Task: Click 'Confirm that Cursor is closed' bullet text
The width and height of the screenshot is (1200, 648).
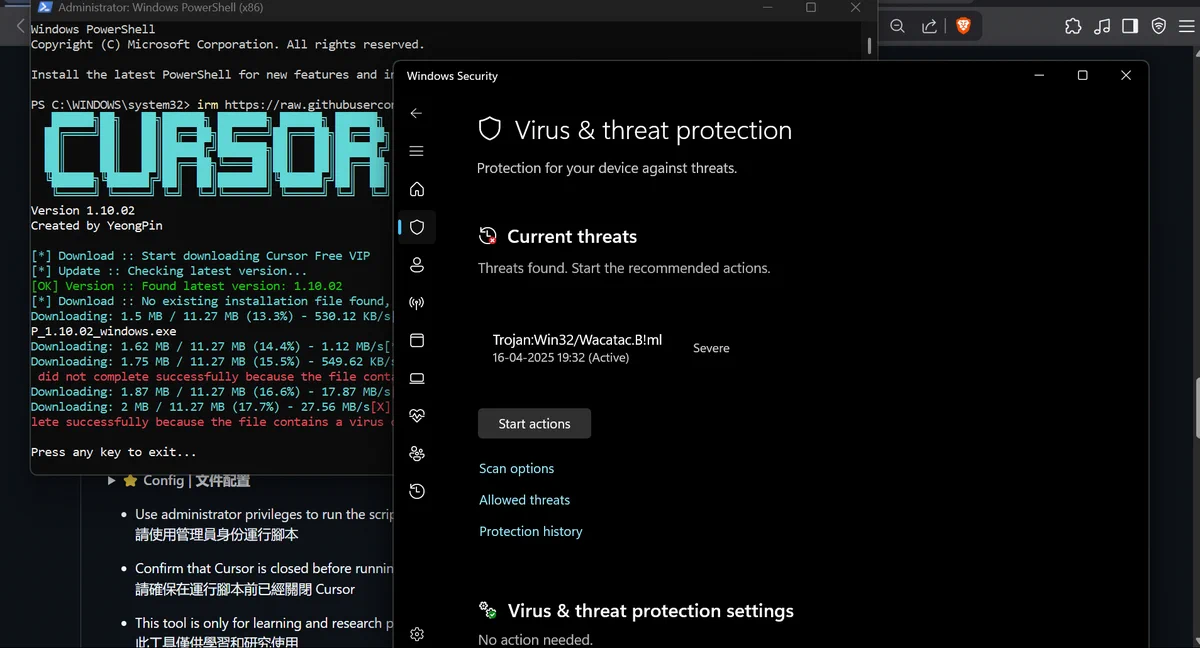Action: [265, 568]
